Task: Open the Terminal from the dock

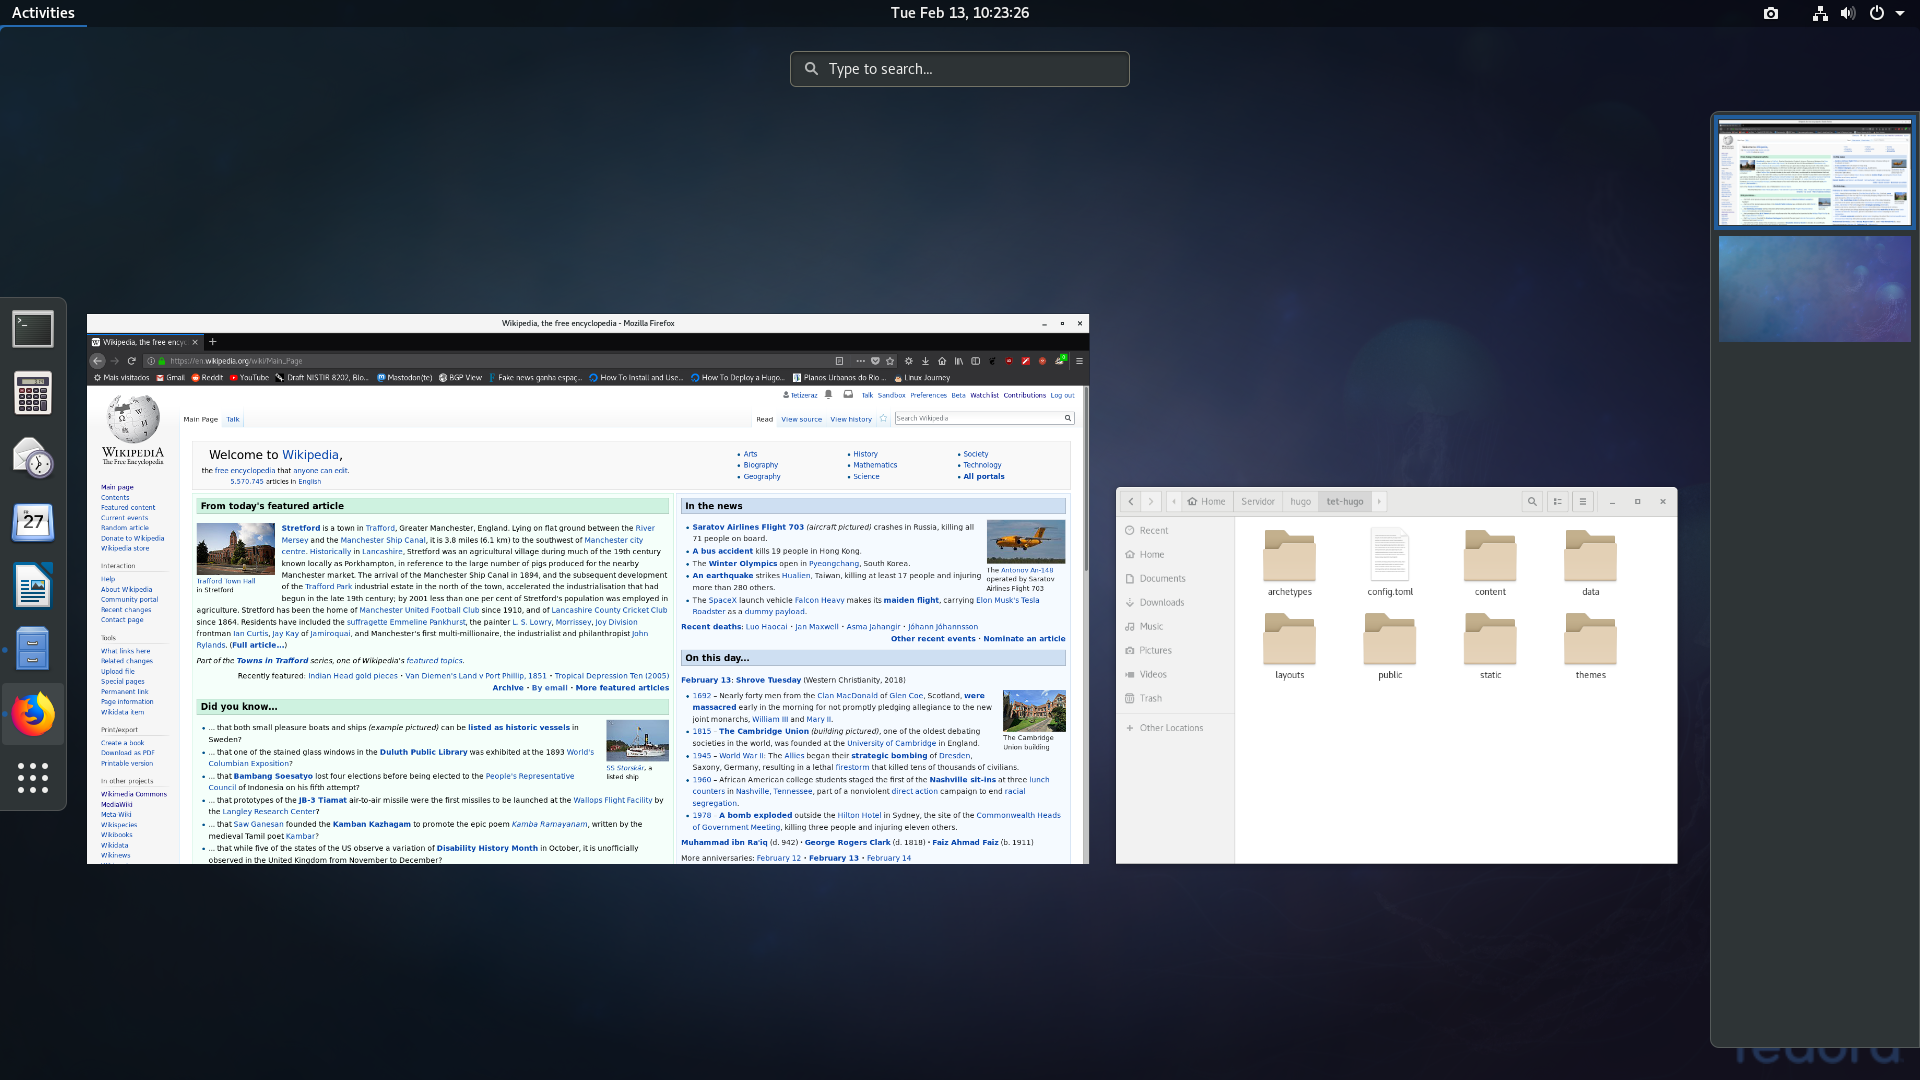Action: pos(33,328)
